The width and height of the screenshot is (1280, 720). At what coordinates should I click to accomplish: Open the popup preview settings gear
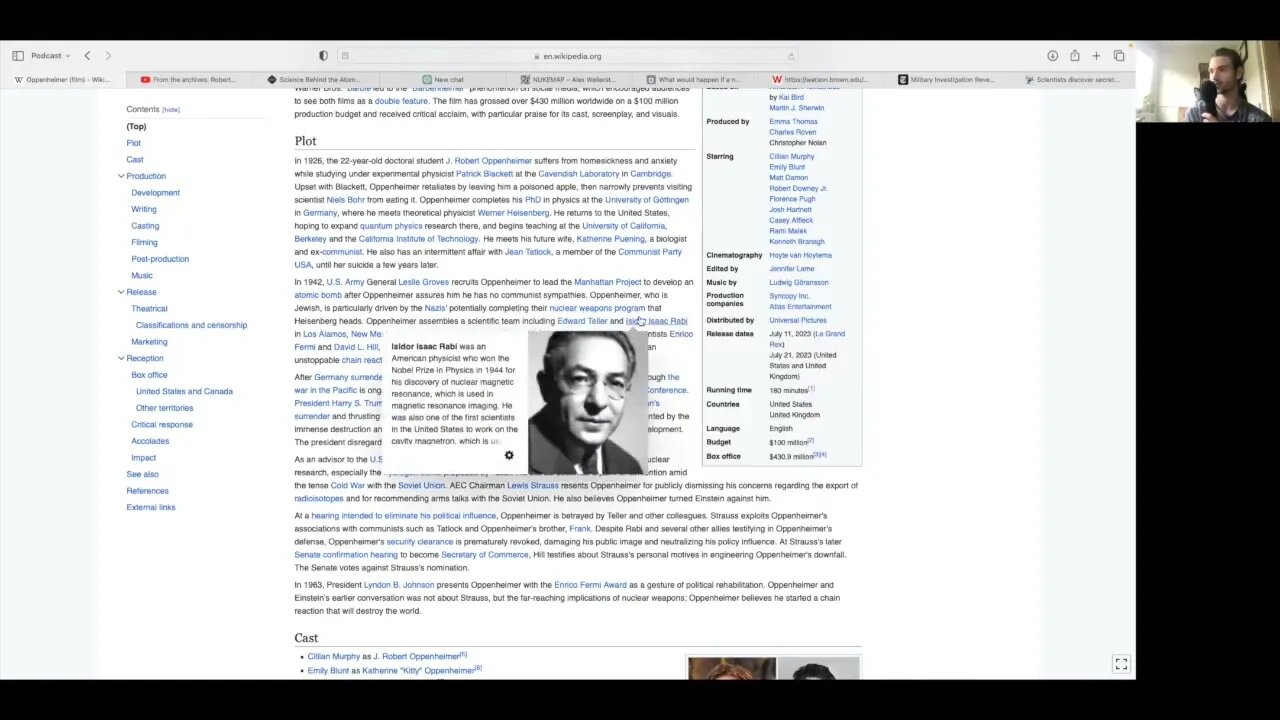pyautogui.click(x=509, y=456)
